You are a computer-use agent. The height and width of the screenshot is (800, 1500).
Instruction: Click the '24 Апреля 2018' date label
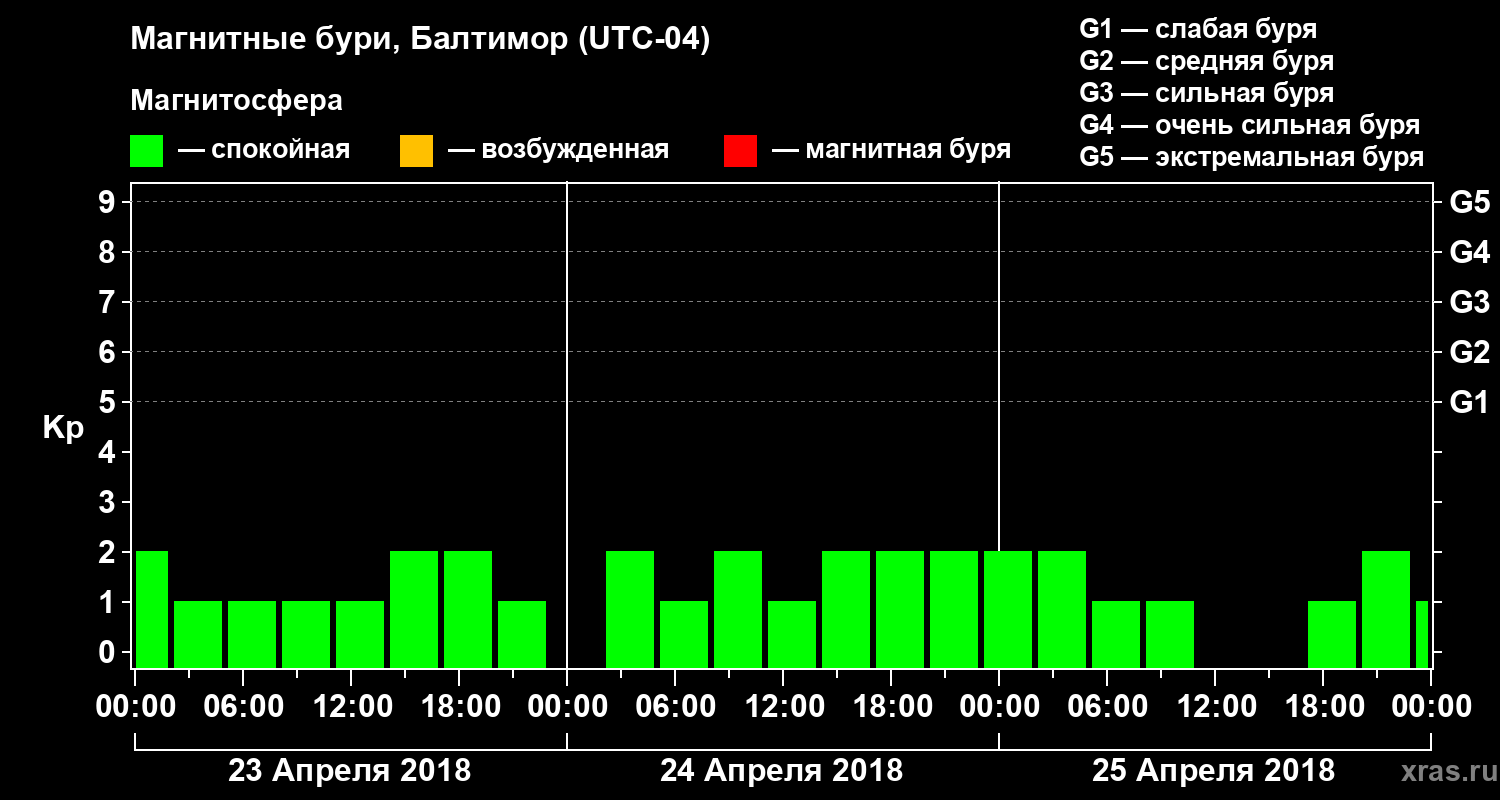click(x=782, y=771)
